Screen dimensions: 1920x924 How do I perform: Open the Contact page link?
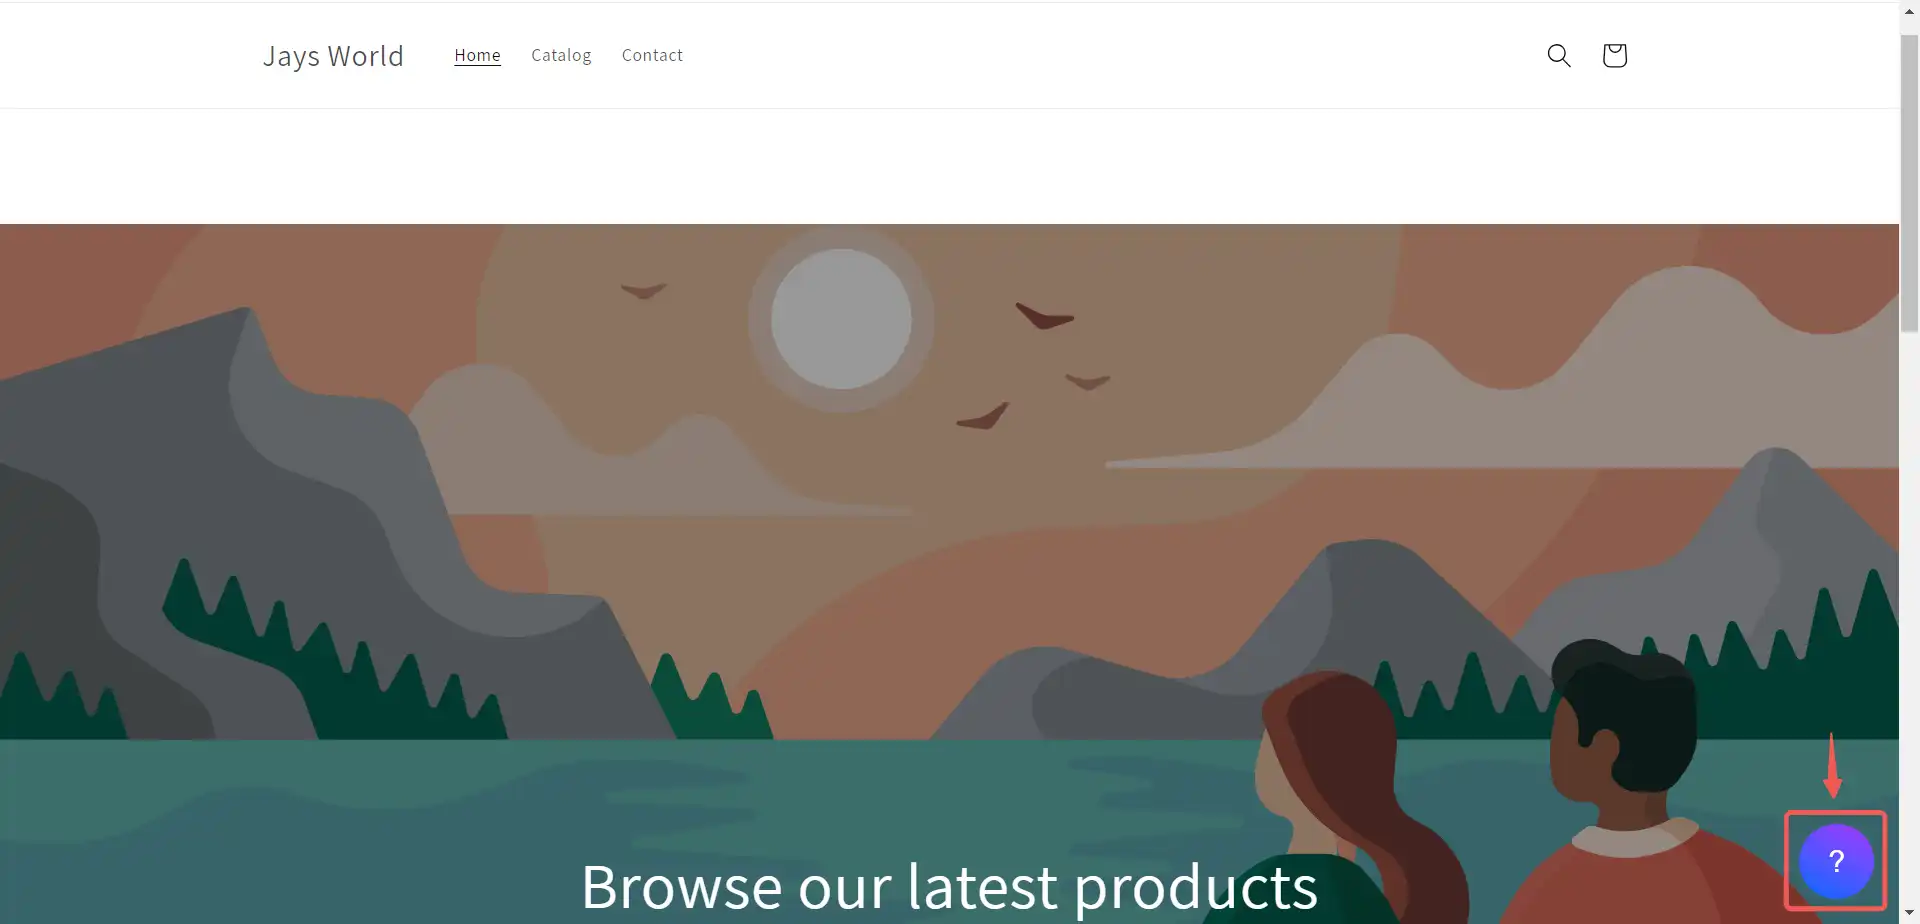[x=652, y=55]
